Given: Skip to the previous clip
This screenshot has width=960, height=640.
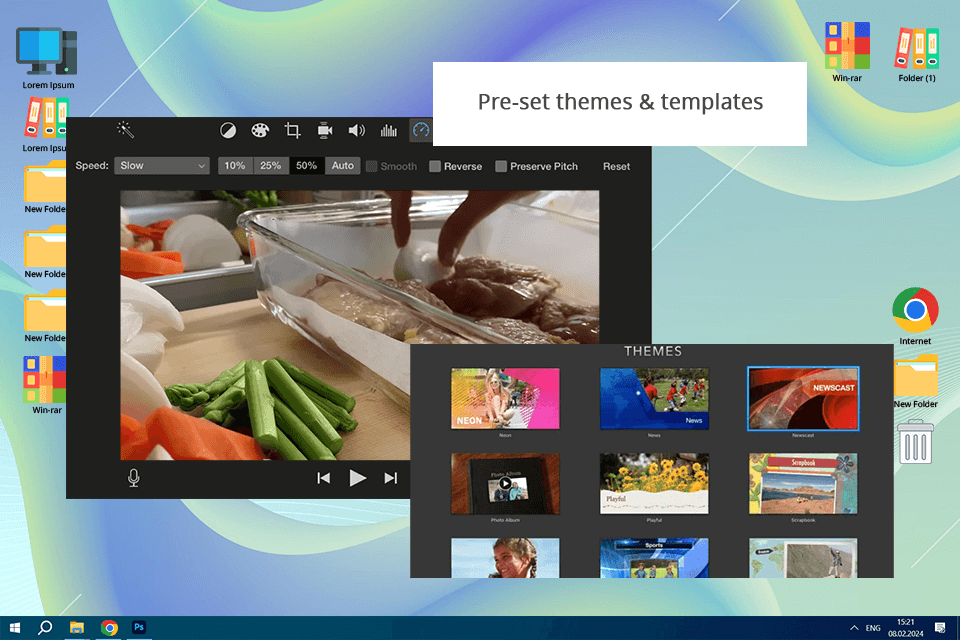Looking at the screenshot, I should (324, 478).
